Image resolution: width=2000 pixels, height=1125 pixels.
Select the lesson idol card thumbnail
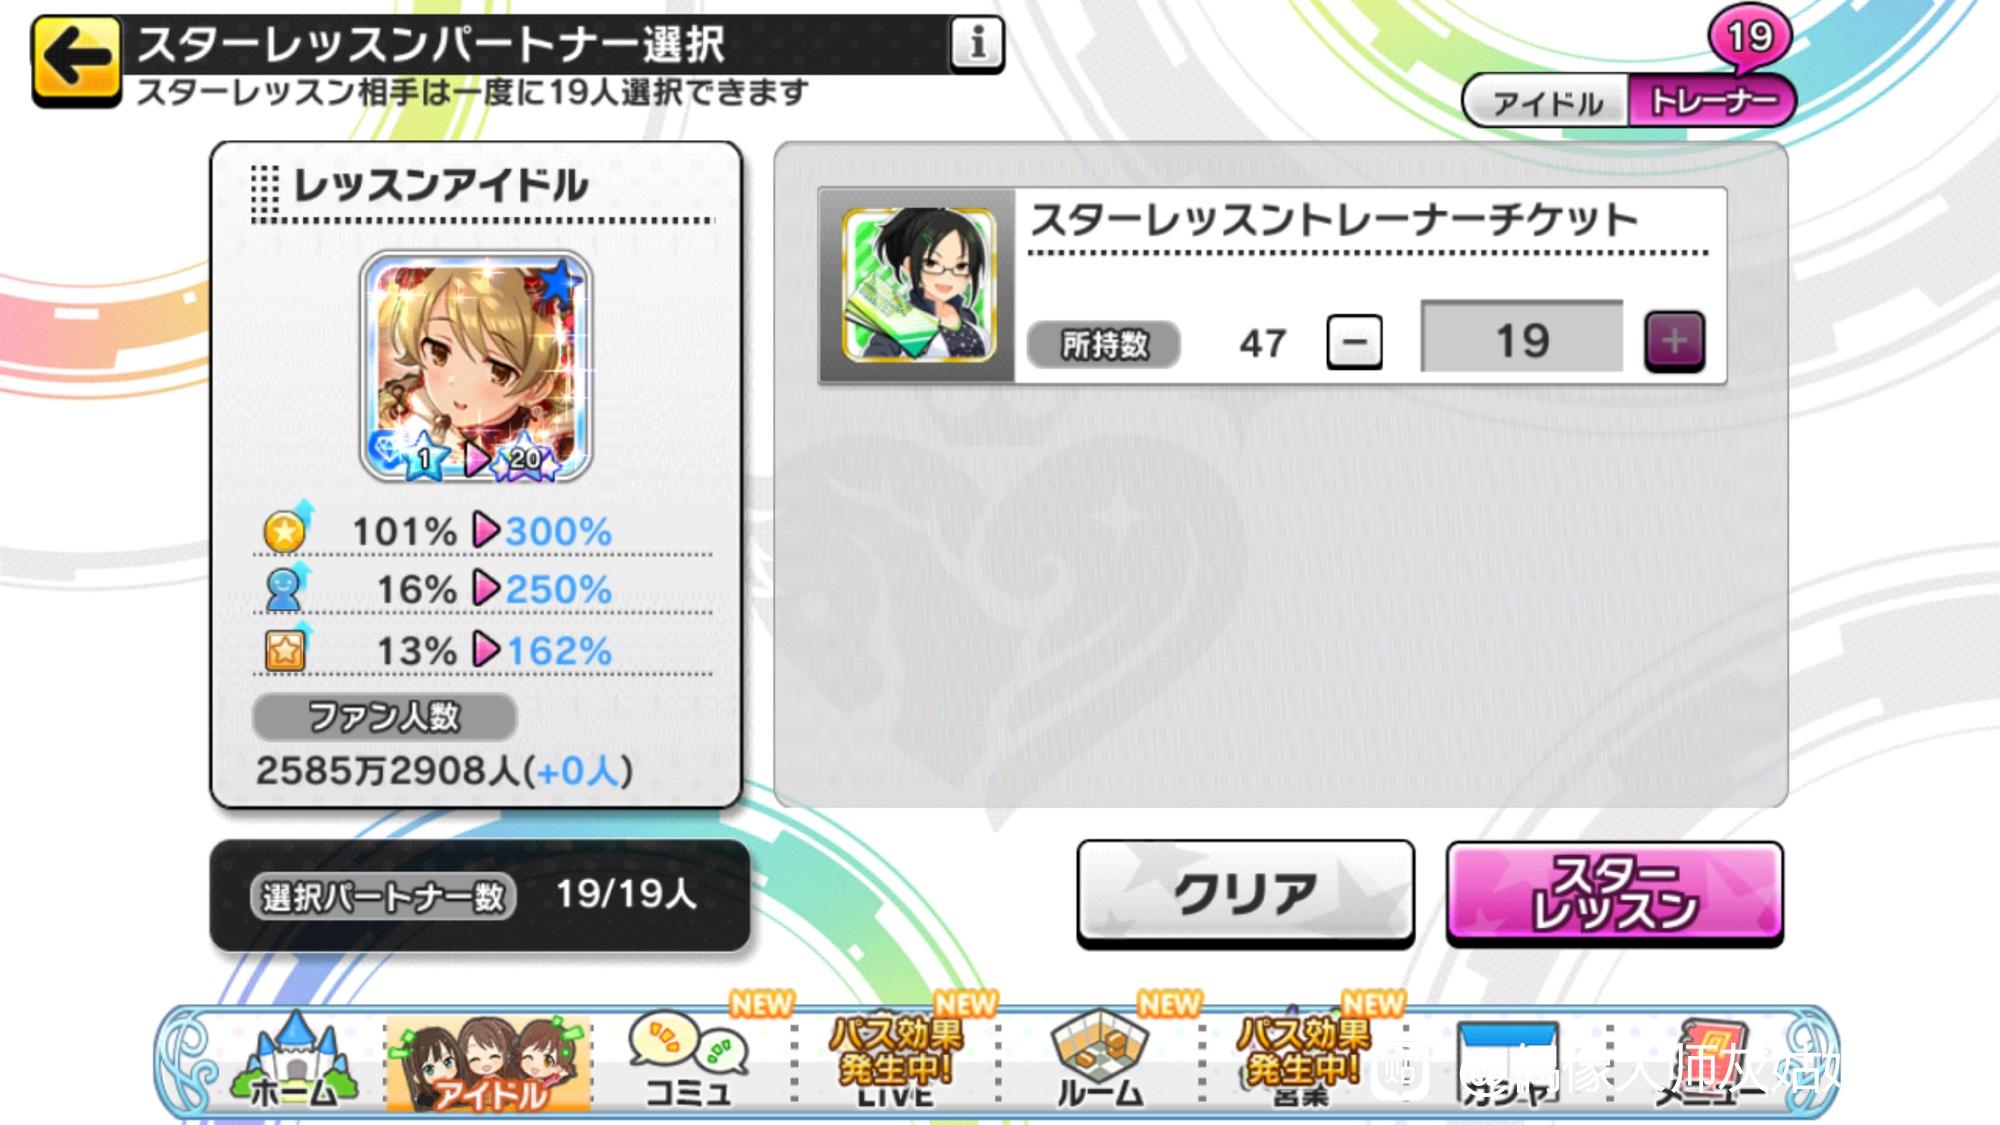[x=476, y=366]
